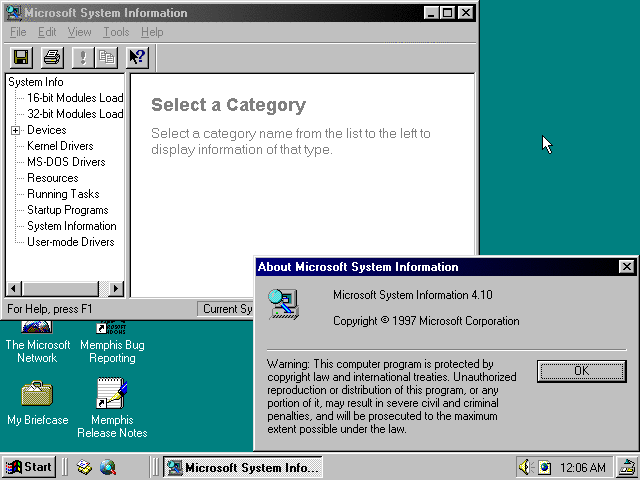Select Kernel Drivers in the tree
Image resolution: width=640 pixels, height=480 pixels.
[60, 146]
